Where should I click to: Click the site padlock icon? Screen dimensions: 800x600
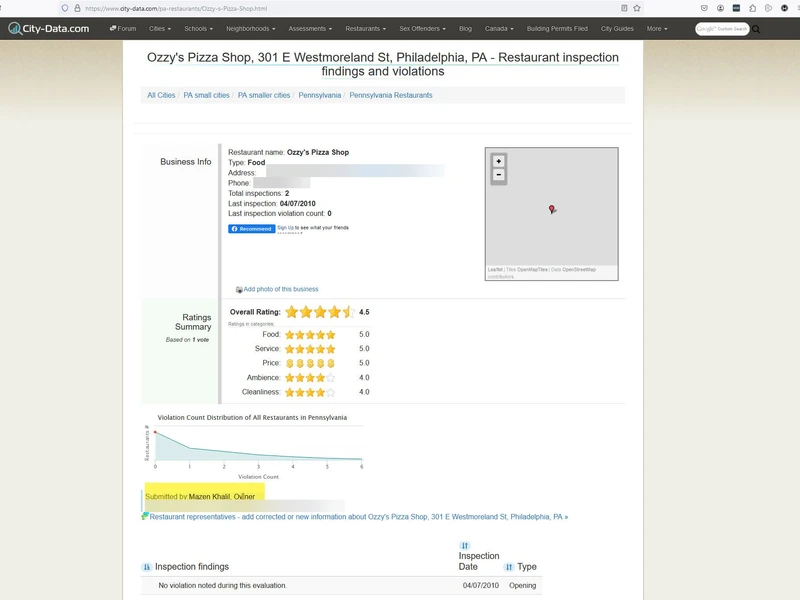coord(78,8)
